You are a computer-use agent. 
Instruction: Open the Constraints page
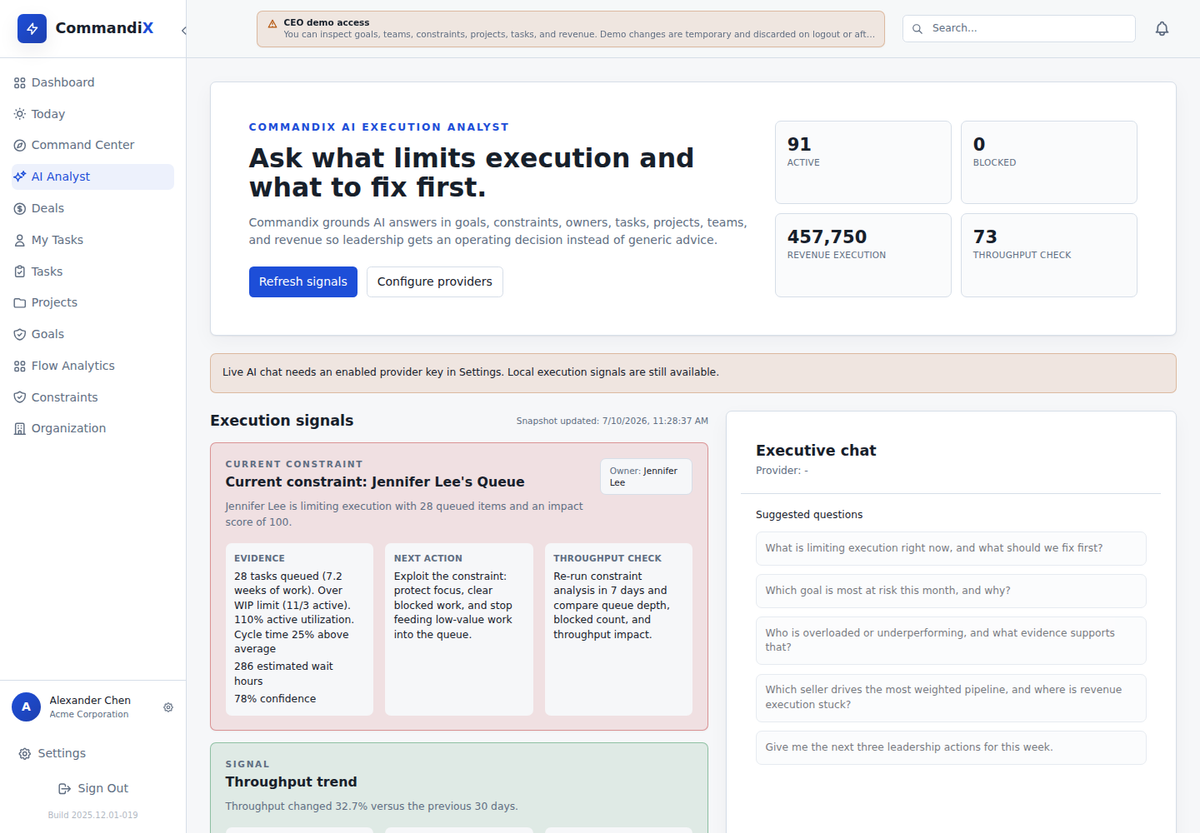click(x=92, y=397)
